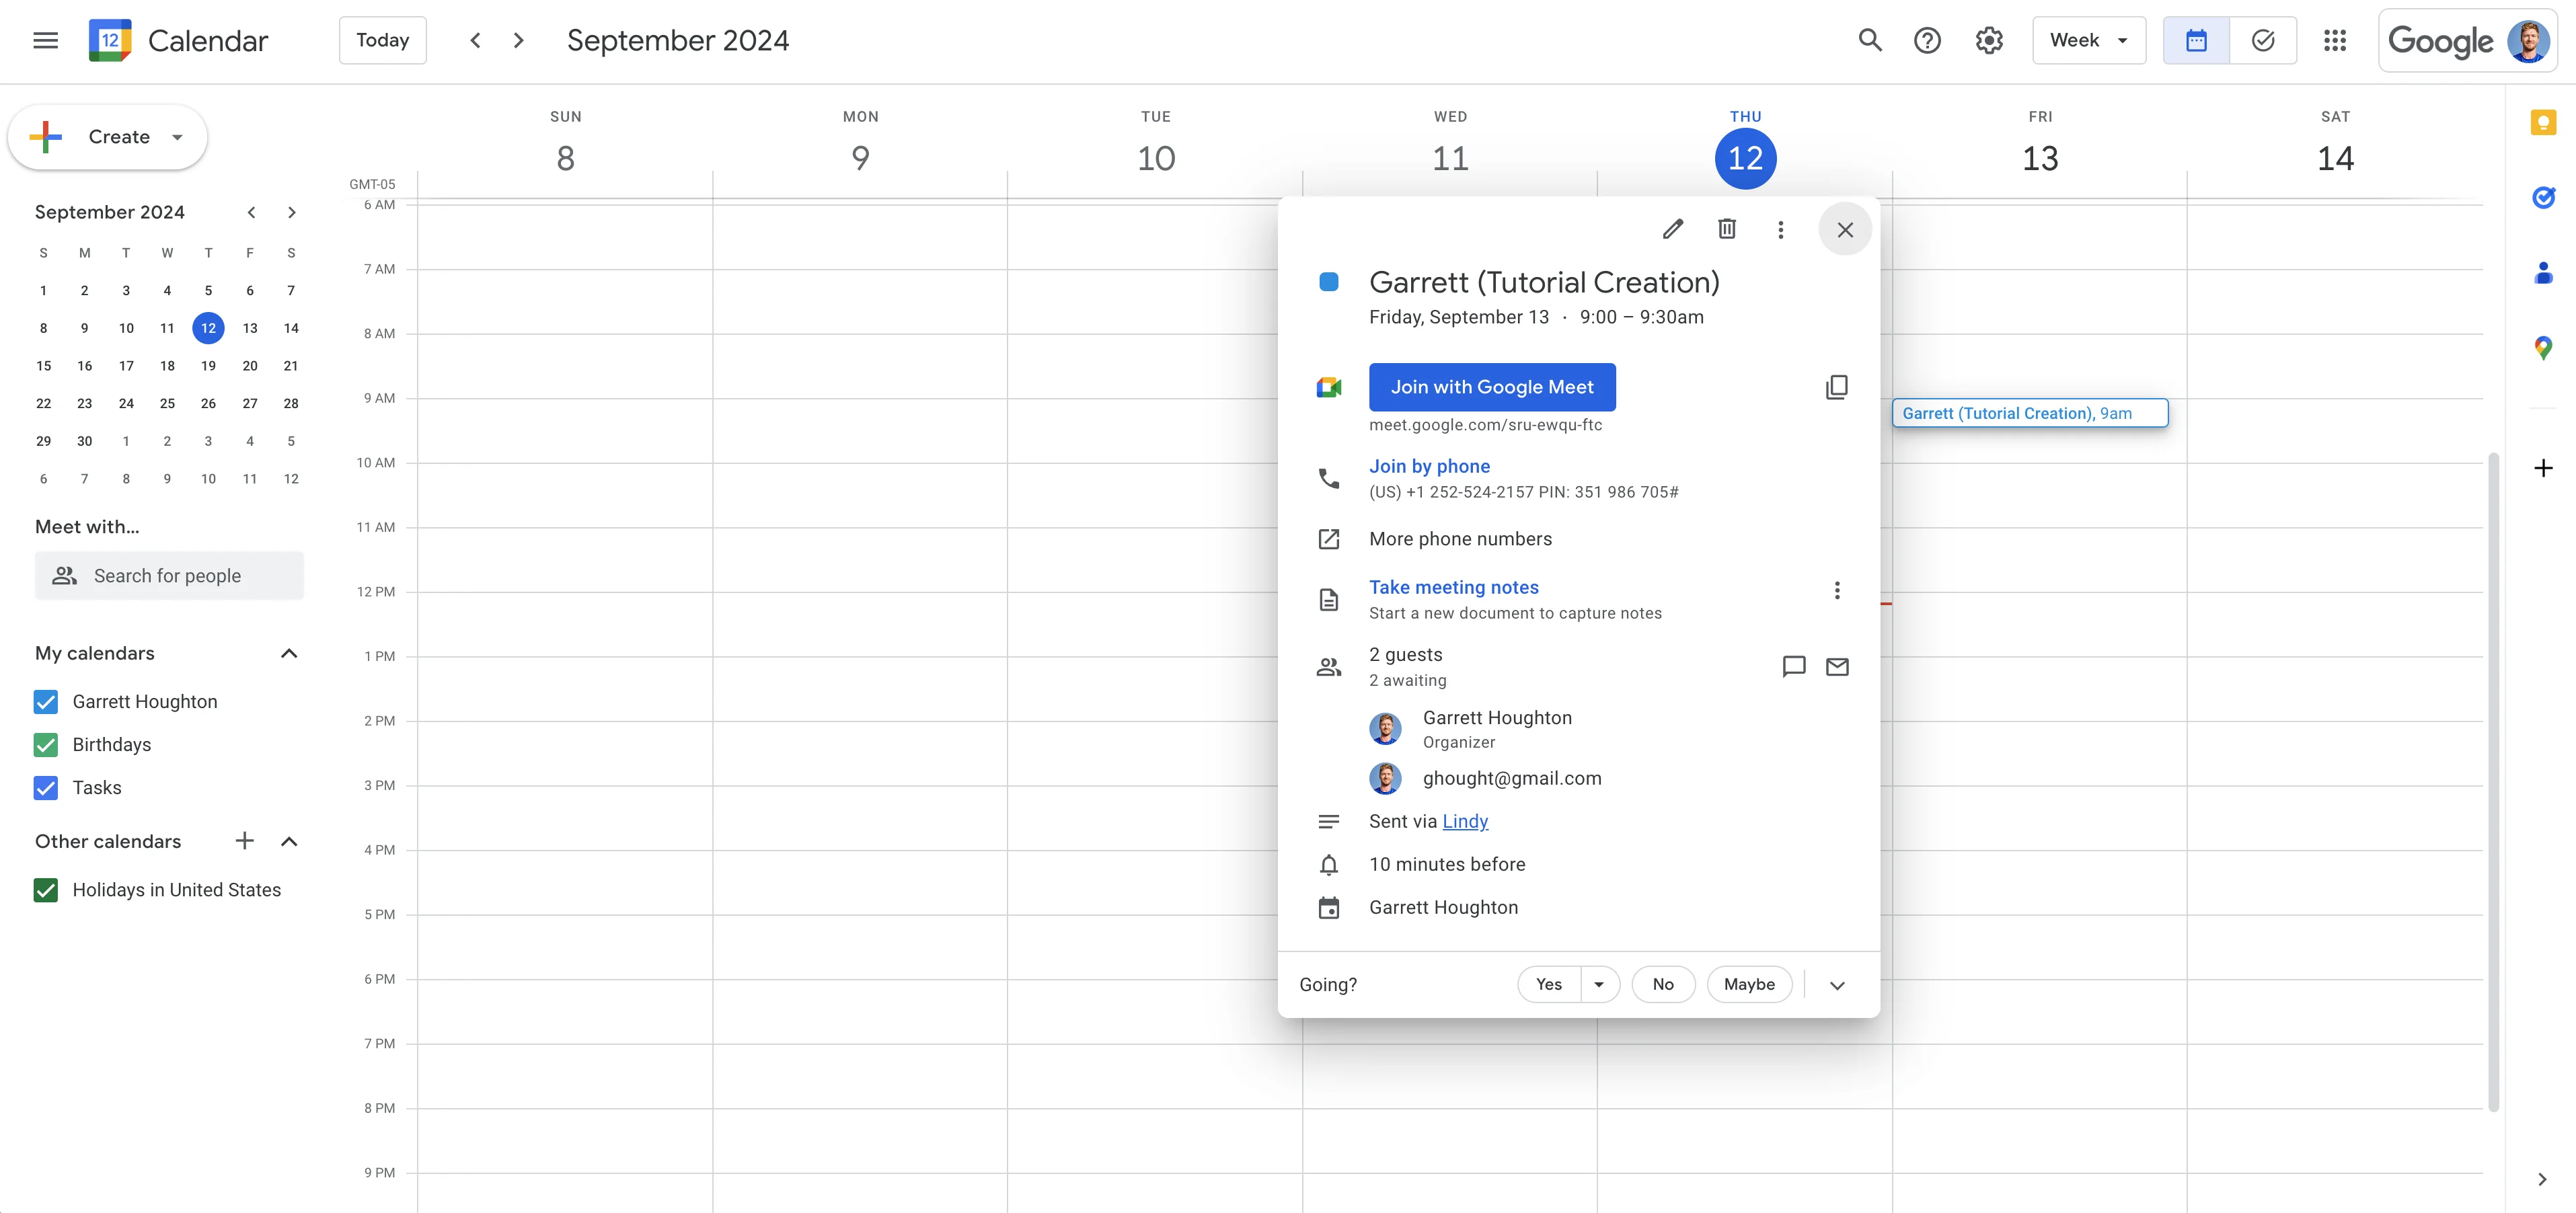Uncheck the Tasks calendar checkbox

pos(46,788)
